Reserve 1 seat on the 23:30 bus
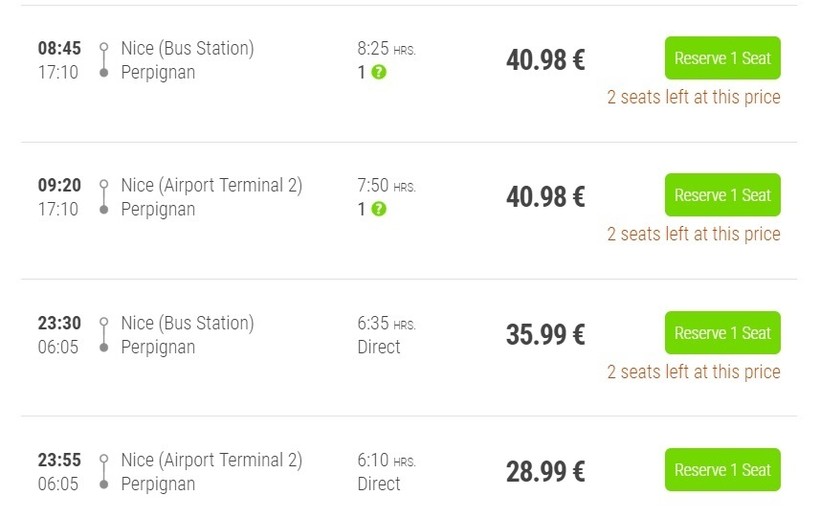 (722, 333)
